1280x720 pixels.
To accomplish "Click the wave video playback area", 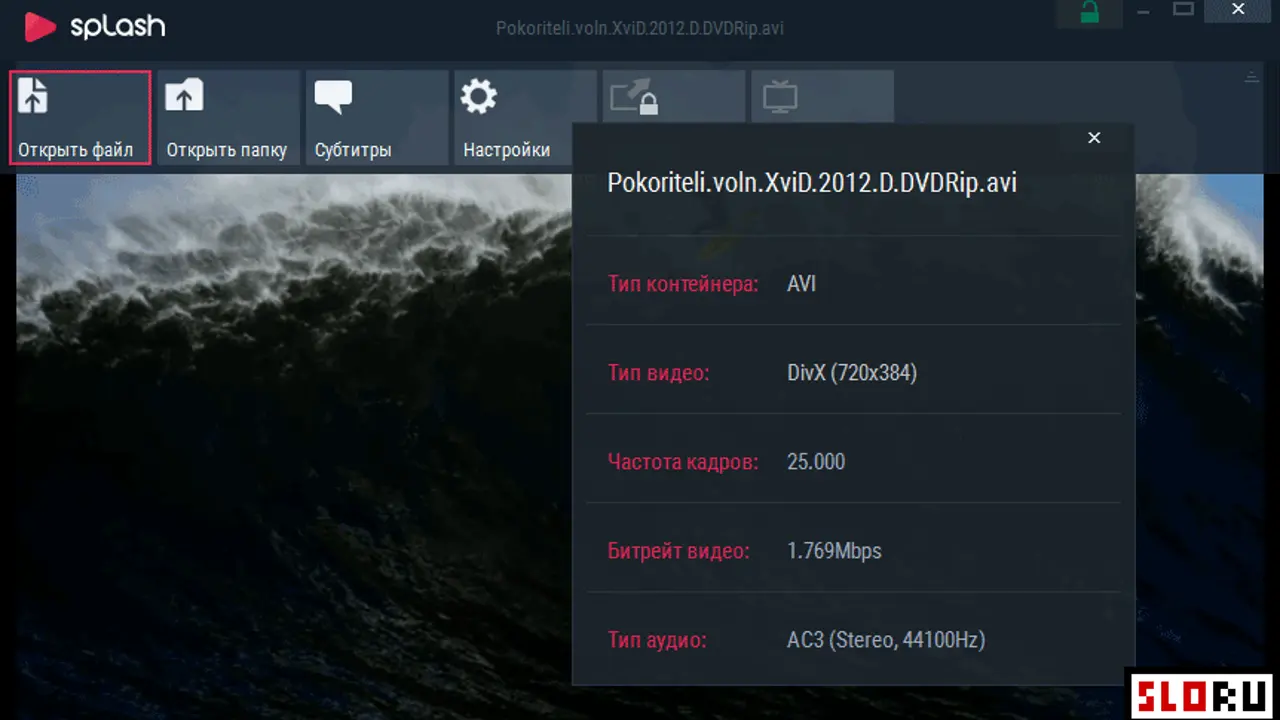I will (290, 440).
